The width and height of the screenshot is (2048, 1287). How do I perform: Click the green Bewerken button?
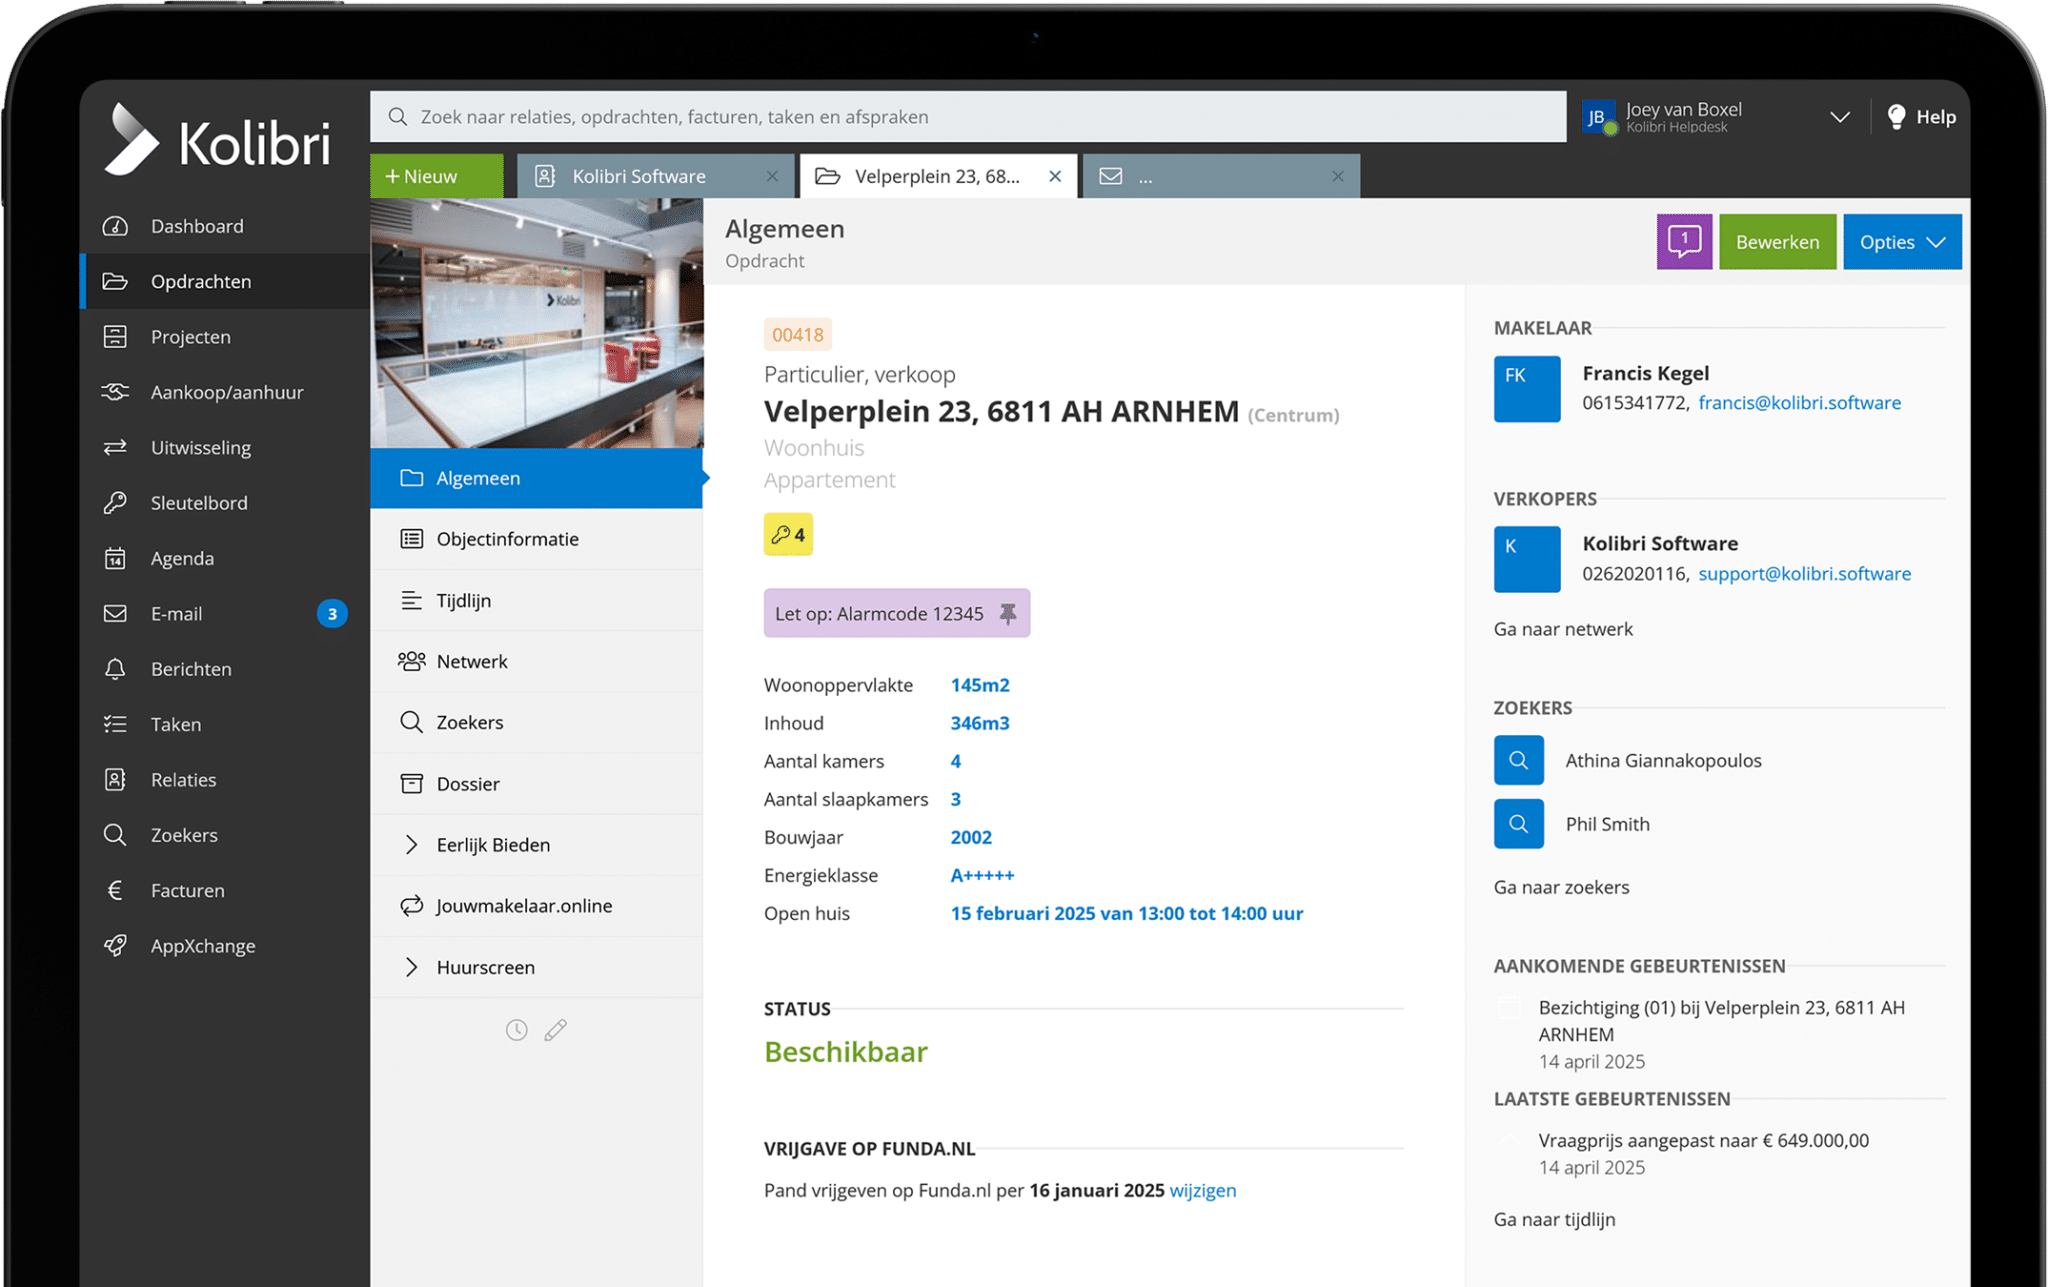click(x=1777, y=241)
